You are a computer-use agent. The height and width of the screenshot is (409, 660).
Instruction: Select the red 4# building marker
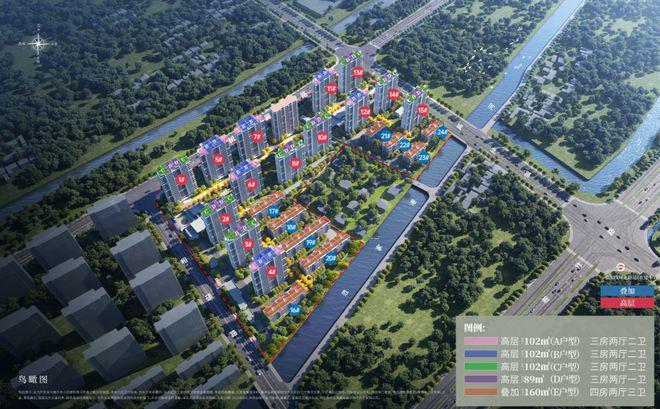point(271,272)
